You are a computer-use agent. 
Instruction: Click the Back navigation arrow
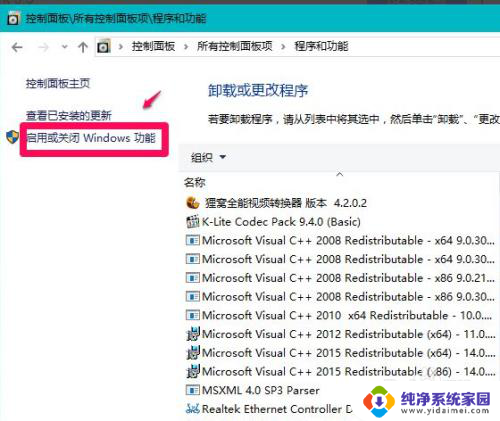pyautogui.click(x=17, y=47)
